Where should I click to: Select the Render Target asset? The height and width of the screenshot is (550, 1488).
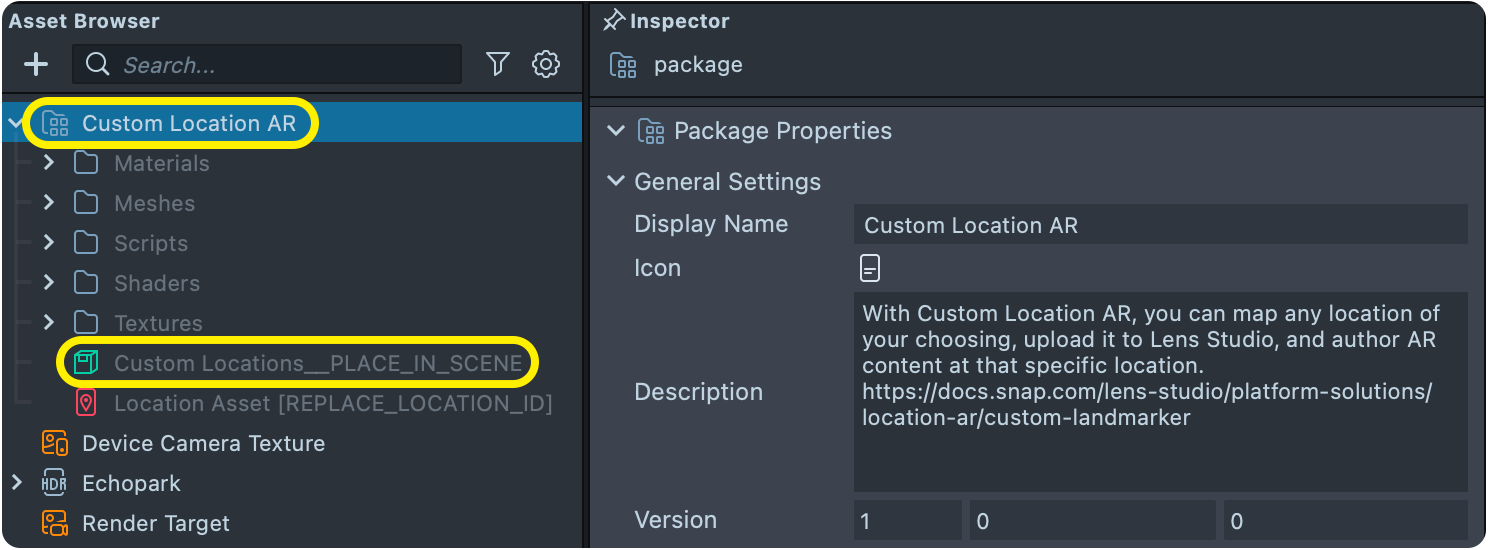click(155, 523)
